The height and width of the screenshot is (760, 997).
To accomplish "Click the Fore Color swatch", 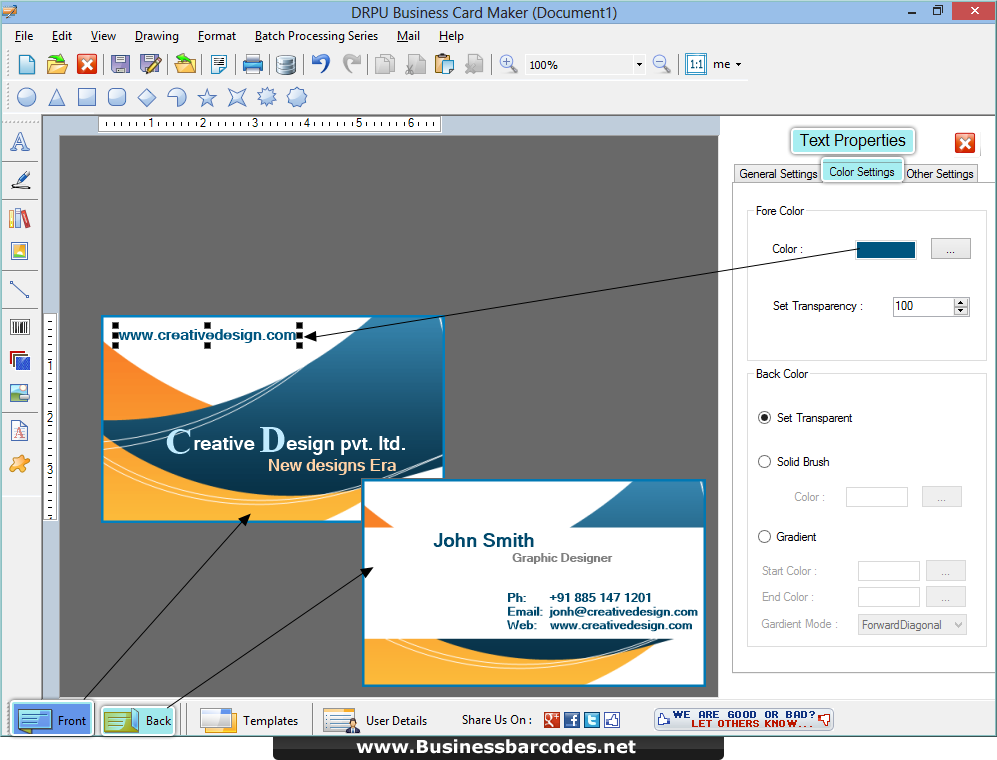I will tap(886, 249).
